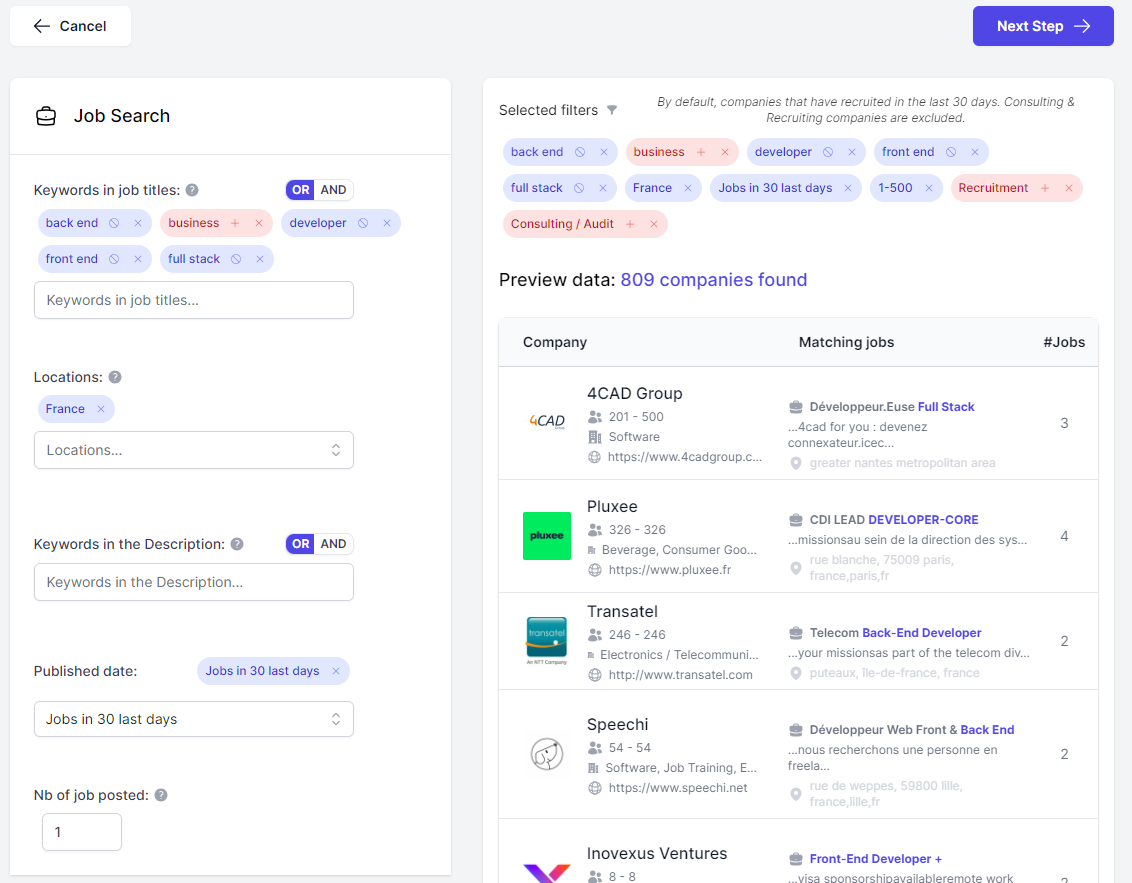This screenshot has height=883, width=1132.
Task: Open the Locations dropdown
Action: click(x=193, y=450)
